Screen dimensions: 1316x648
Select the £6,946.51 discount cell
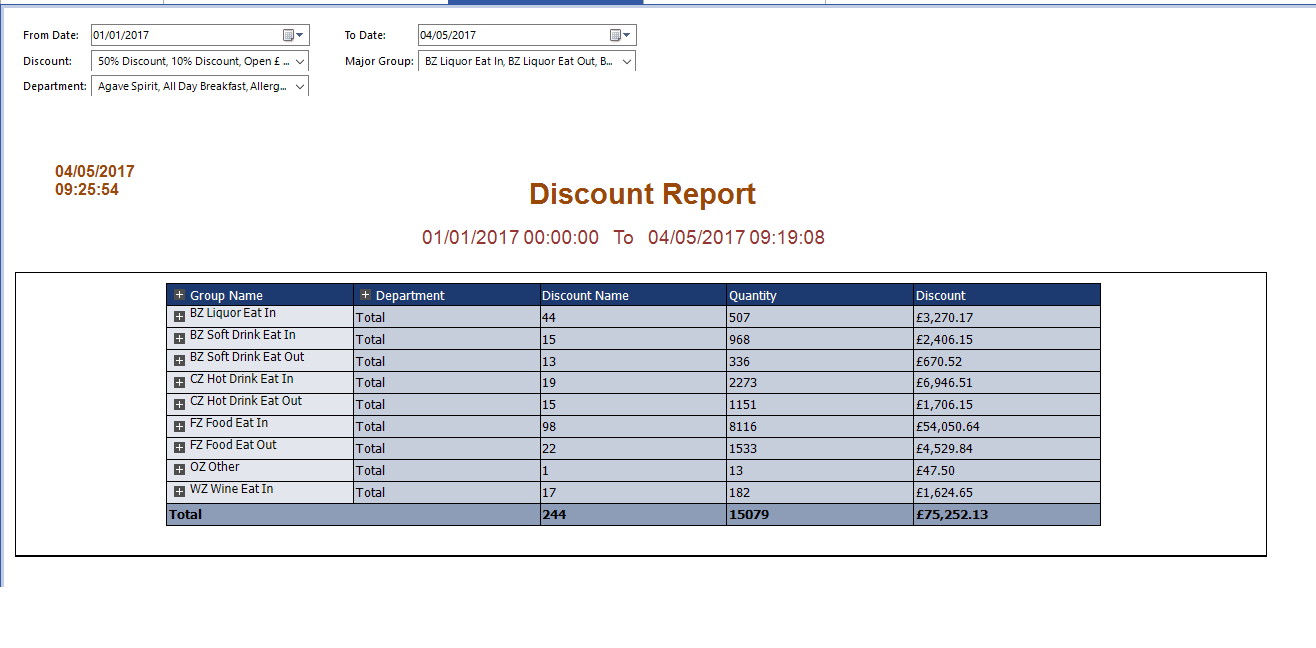(x=1007, y=382)
